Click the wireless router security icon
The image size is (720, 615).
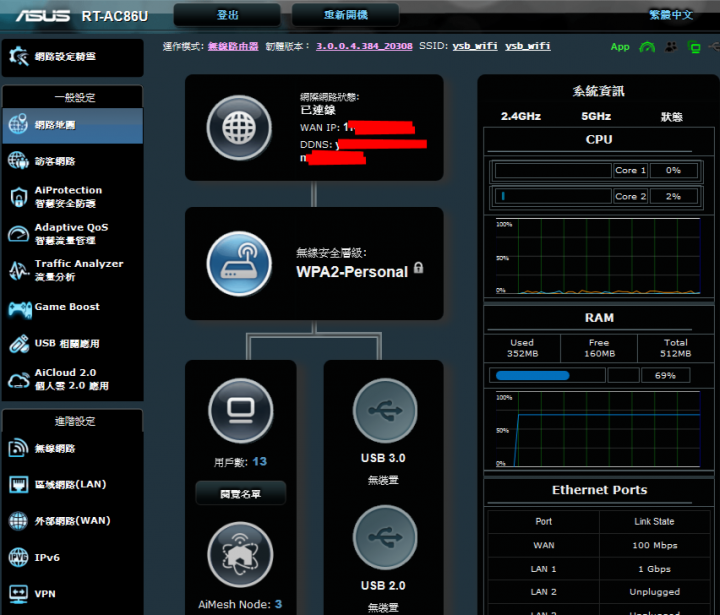coord(239,264)
